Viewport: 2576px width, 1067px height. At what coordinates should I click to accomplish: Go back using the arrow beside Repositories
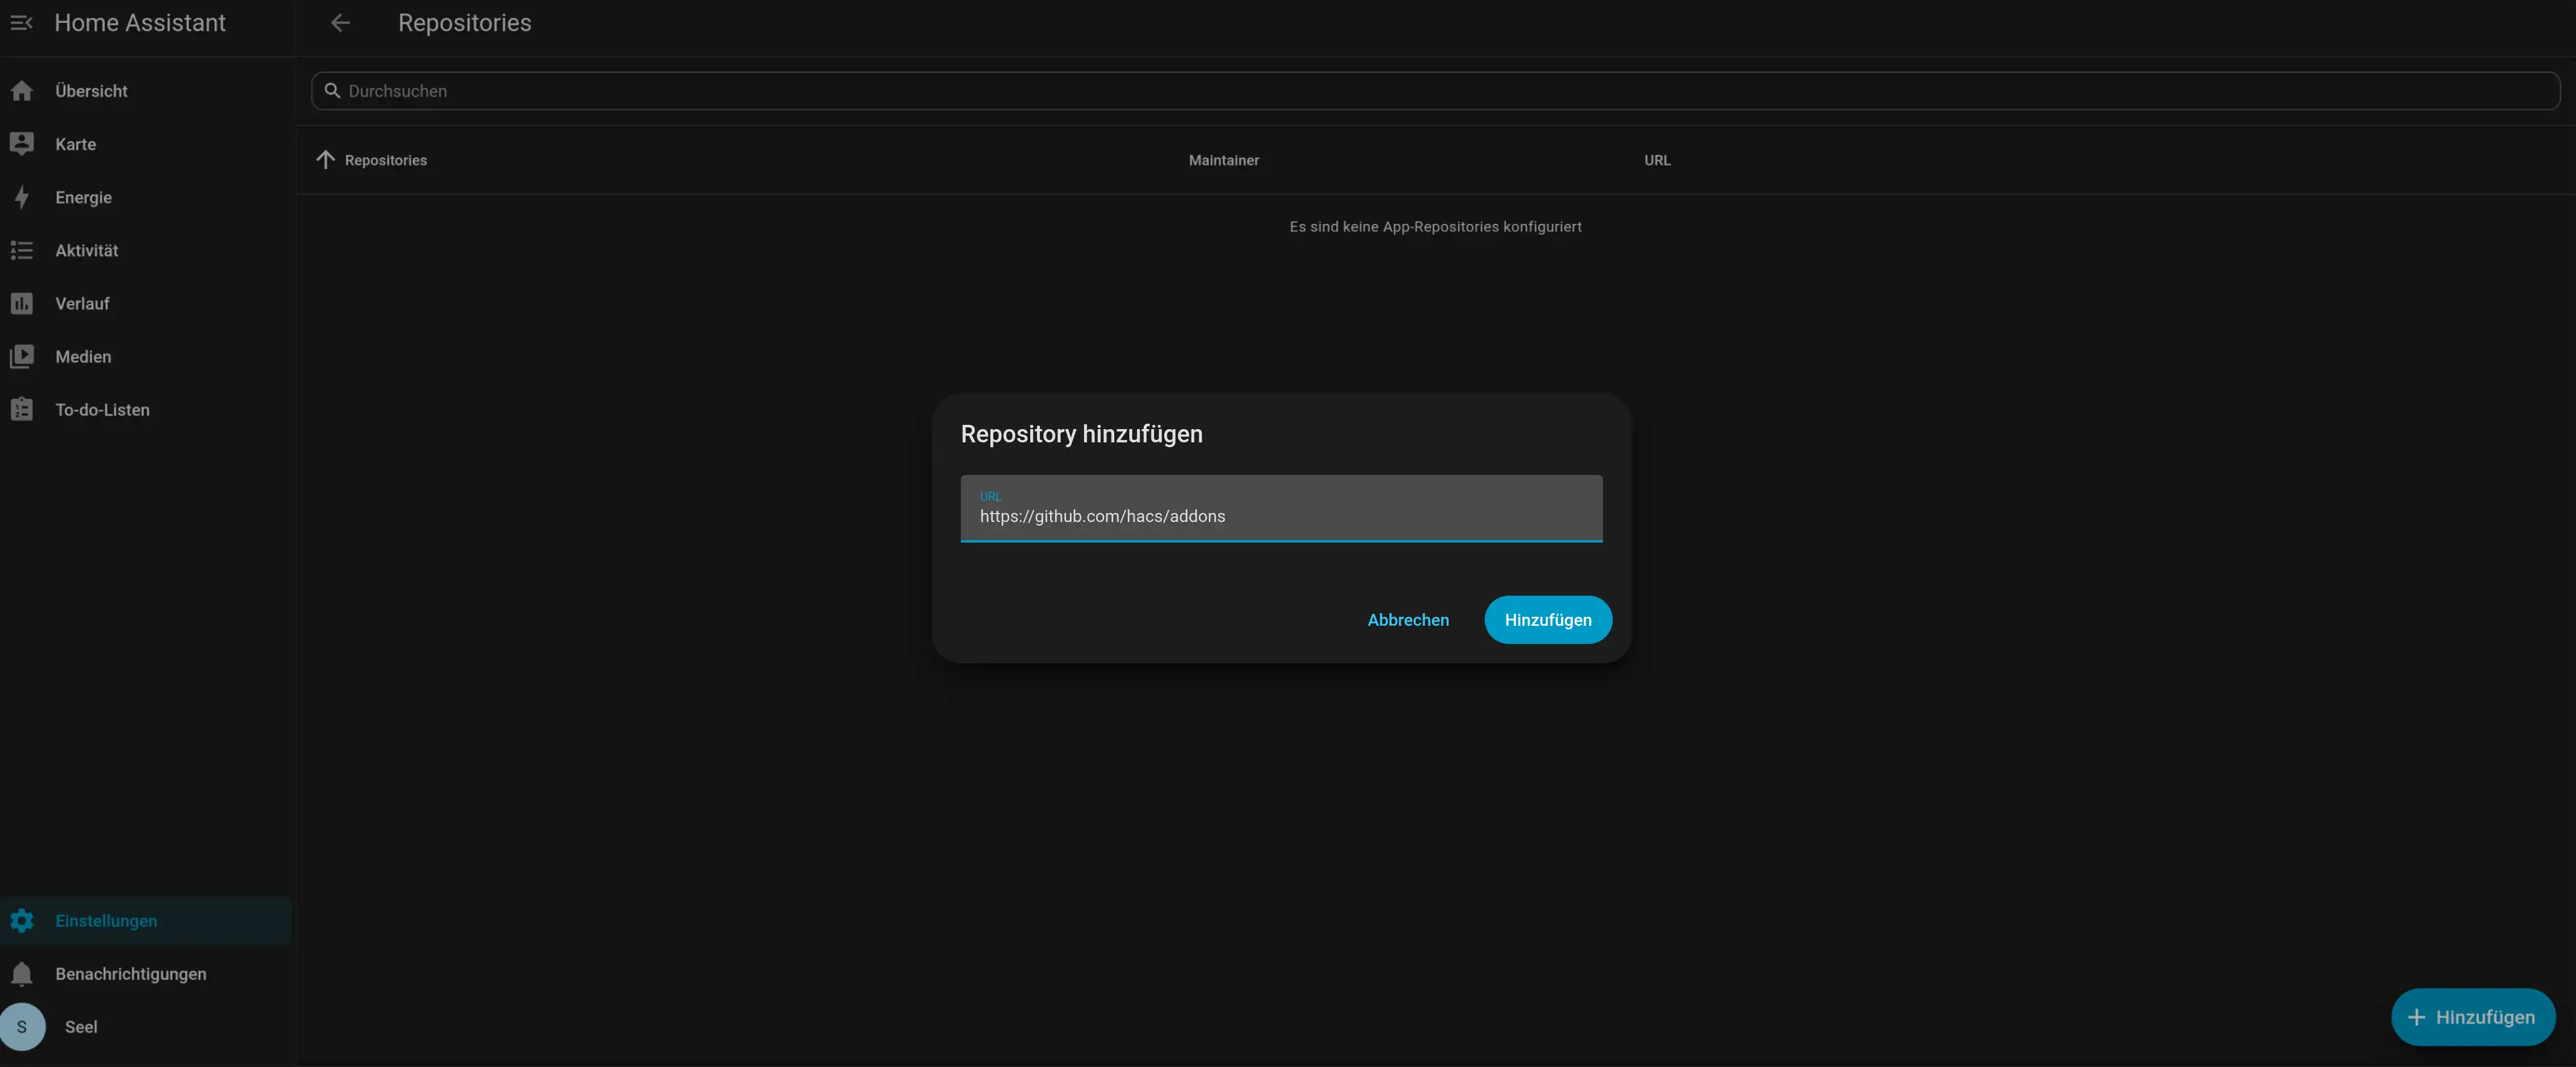pyautogui.click(x=340, y=22)
